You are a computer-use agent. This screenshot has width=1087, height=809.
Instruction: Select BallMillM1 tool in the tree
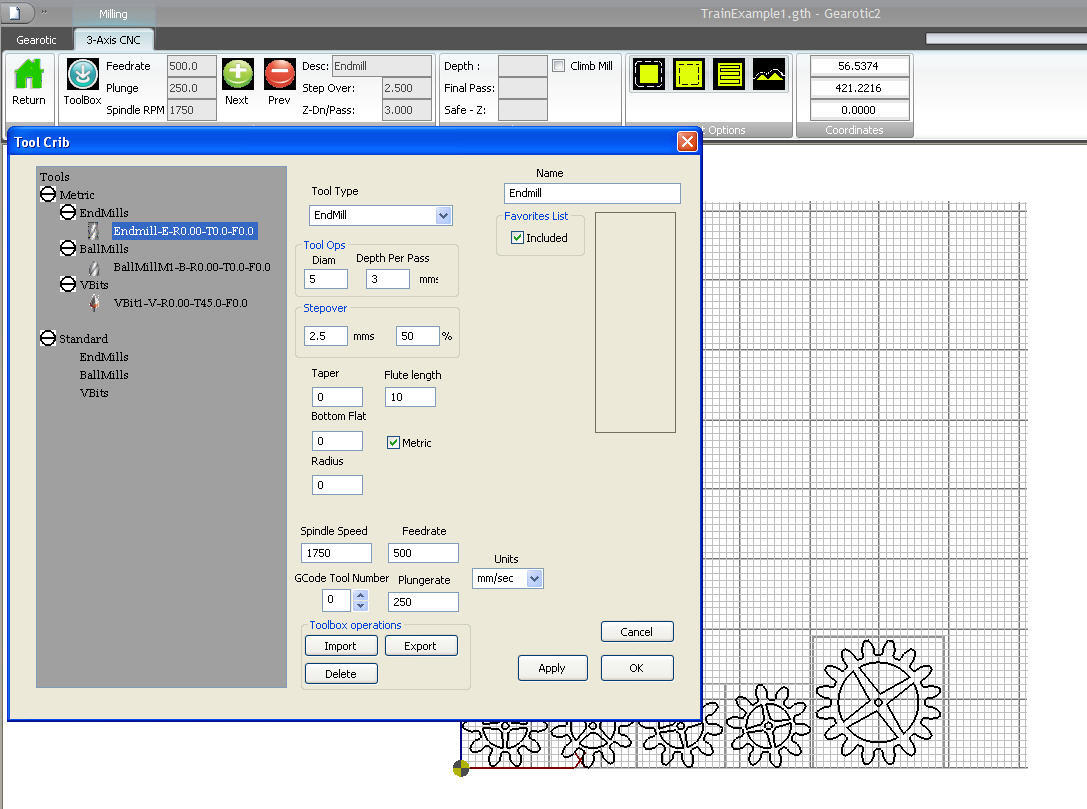click(191, 267)
